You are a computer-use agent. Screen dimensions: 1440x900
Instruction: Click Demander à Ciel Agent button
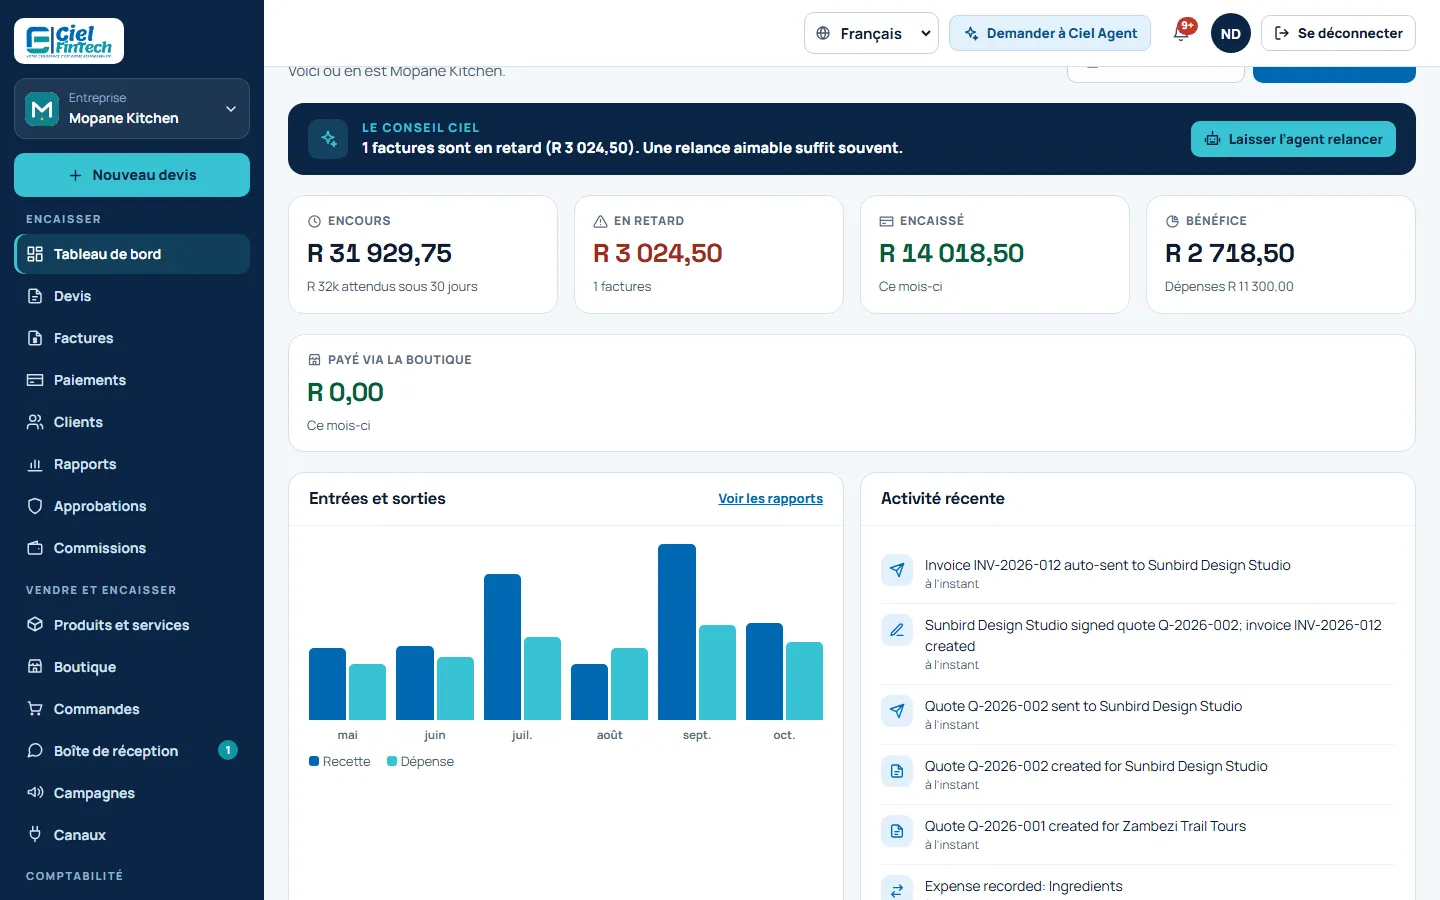point(1050,33)
